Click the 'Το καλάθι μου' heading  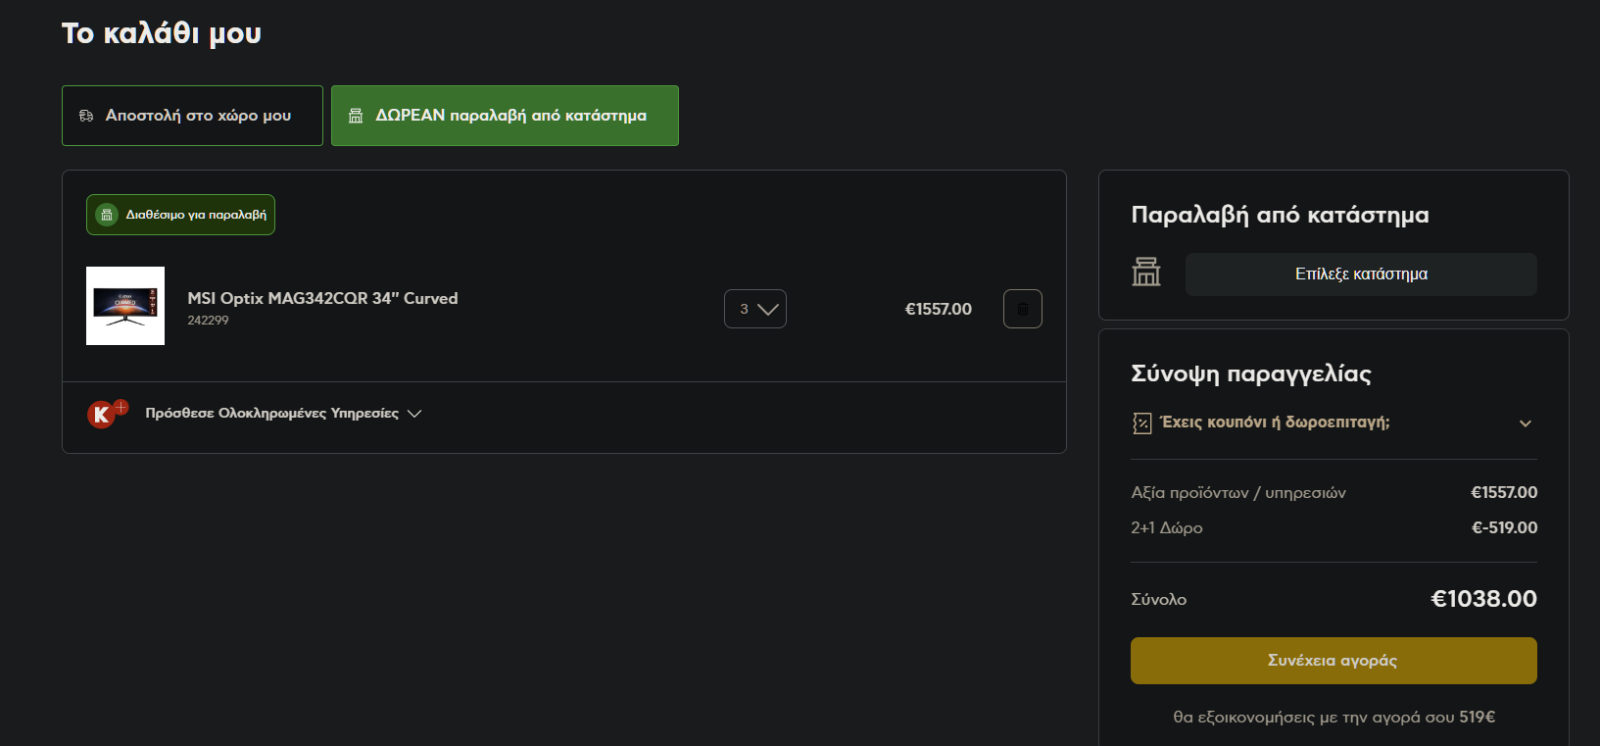pos(161,34)
